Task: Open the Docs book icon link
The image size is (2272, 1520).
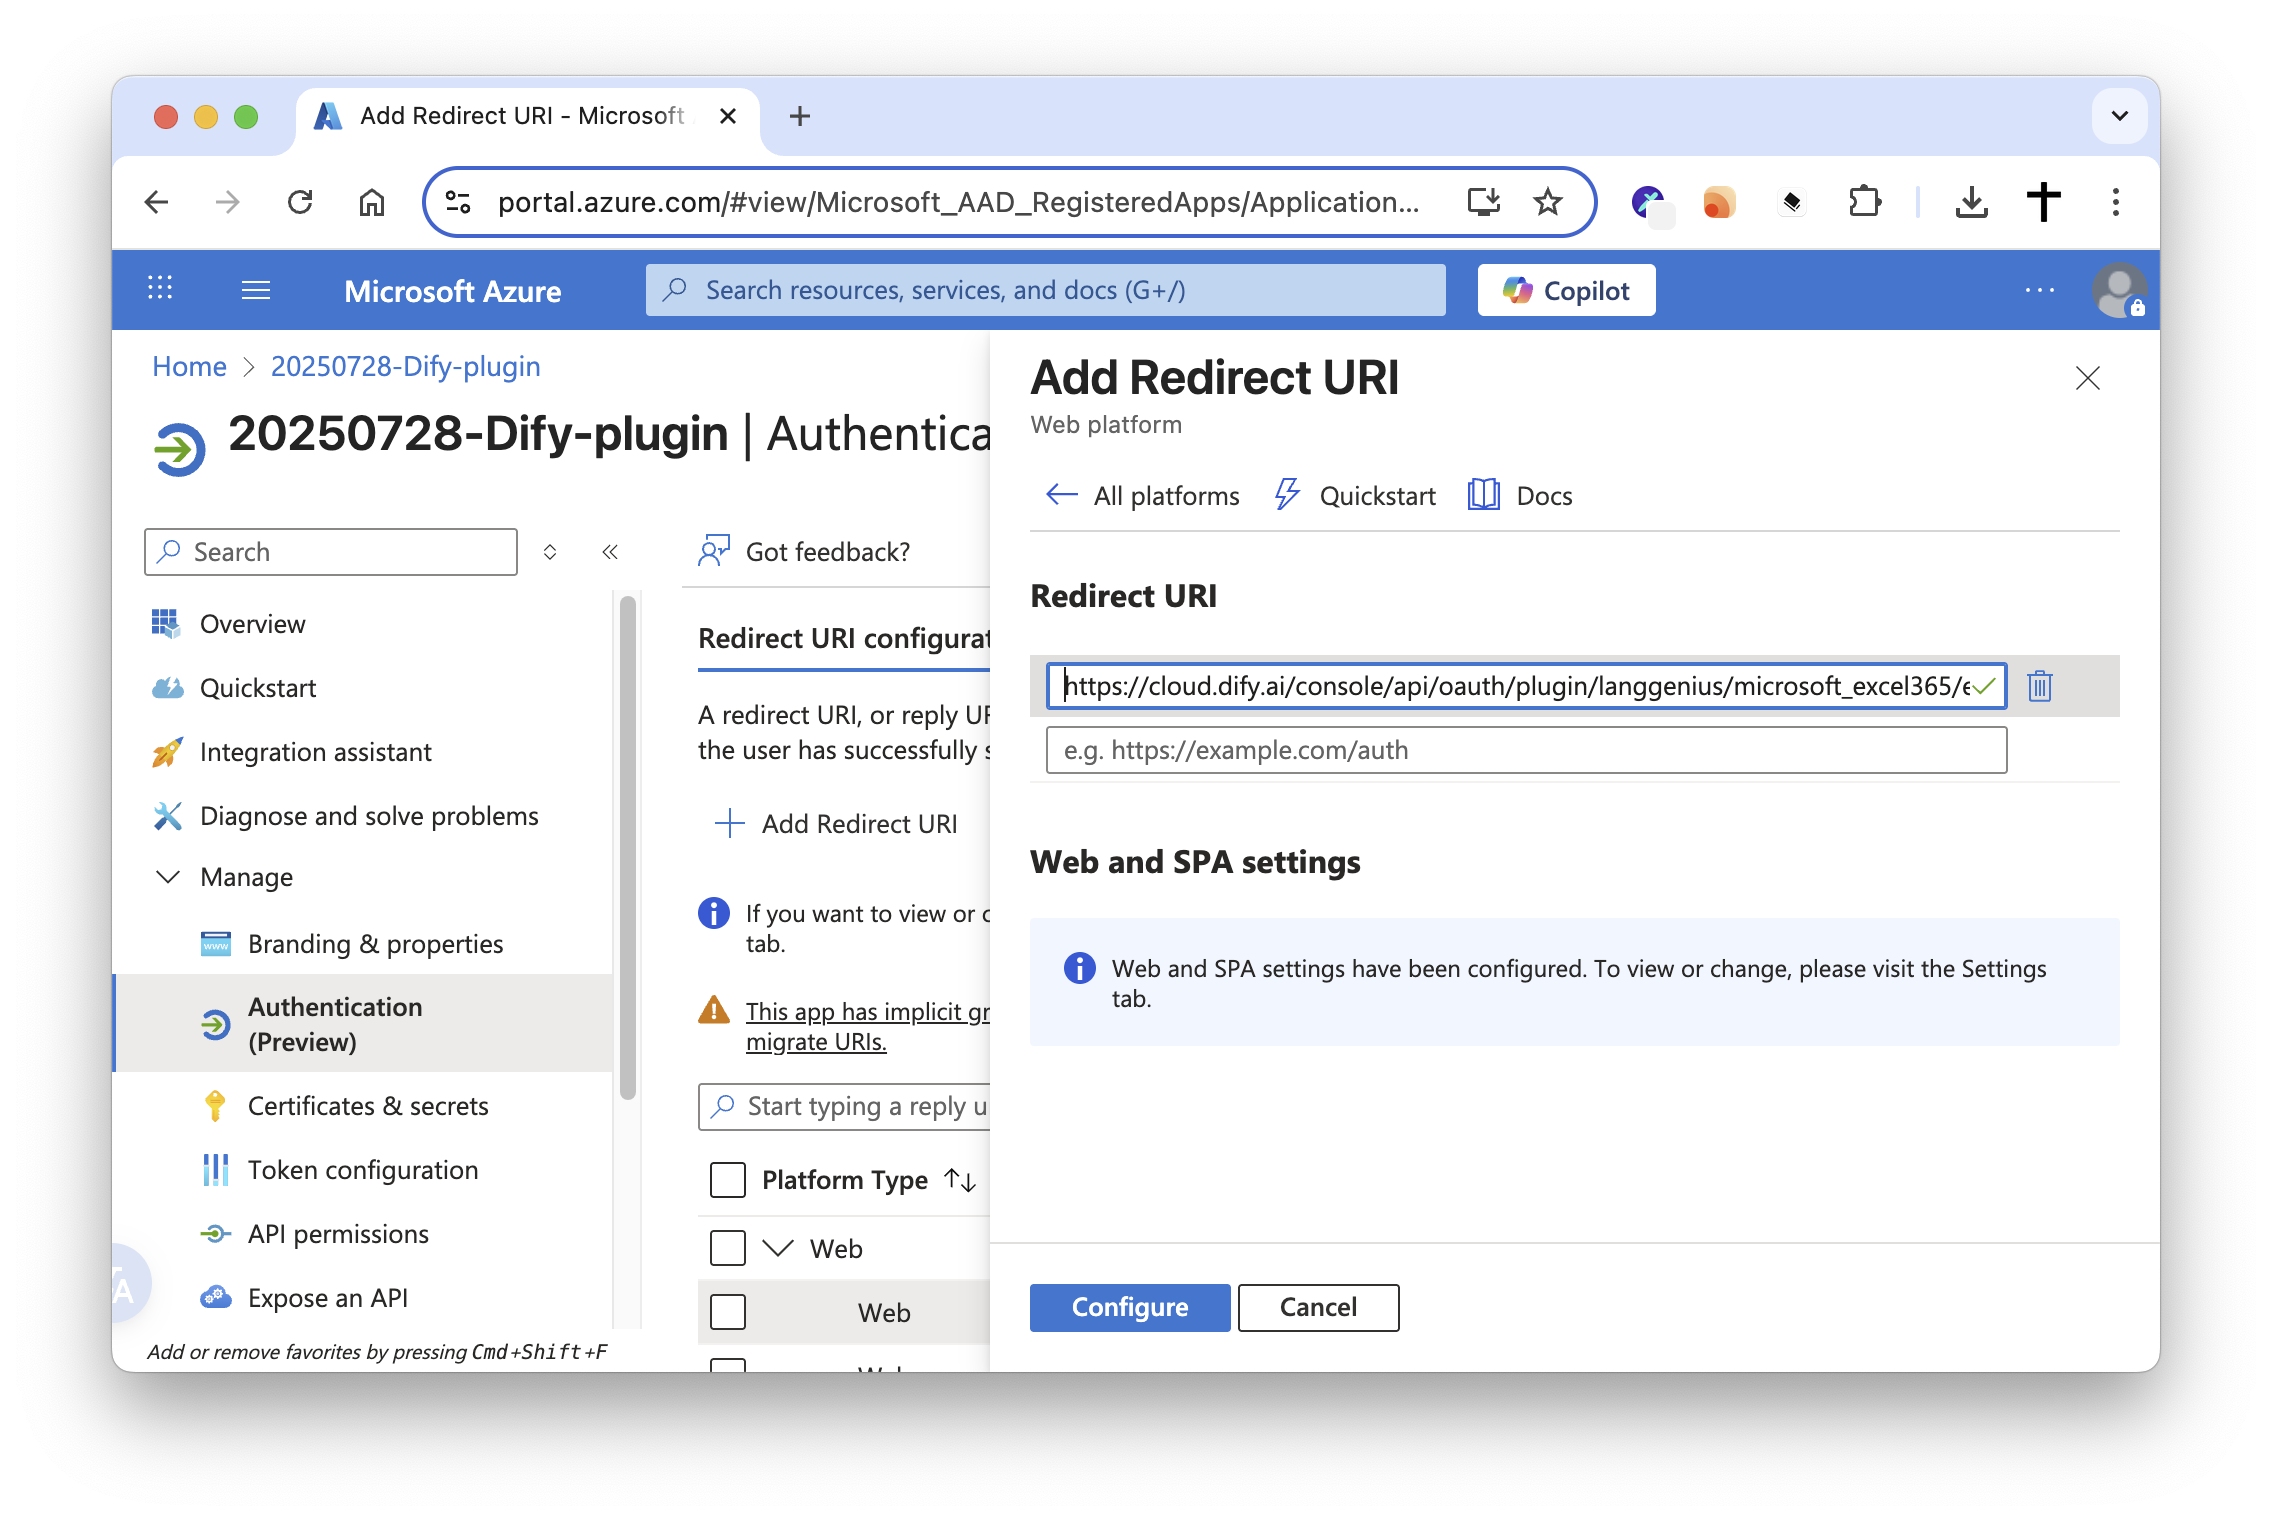Action: click(1483, 495)
